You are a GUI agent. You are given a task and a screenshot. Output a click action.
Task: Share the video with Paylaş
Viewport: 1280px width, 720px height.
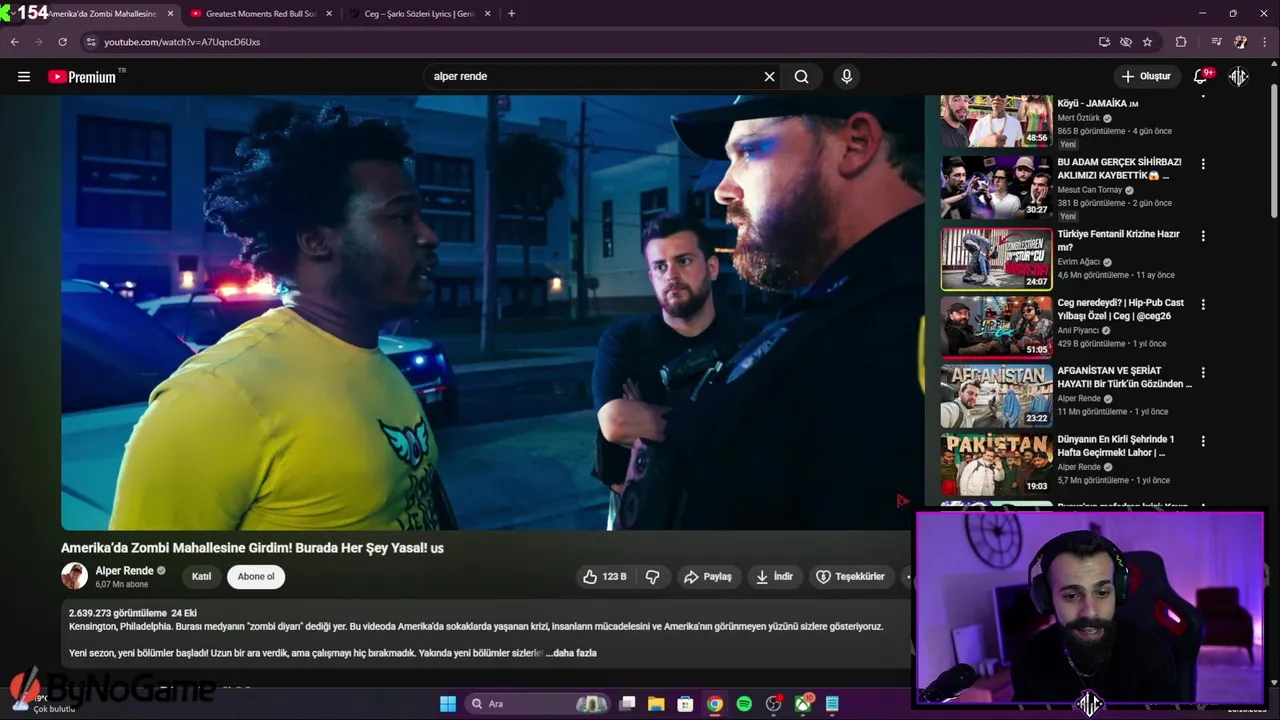click(x=708, y=576)
